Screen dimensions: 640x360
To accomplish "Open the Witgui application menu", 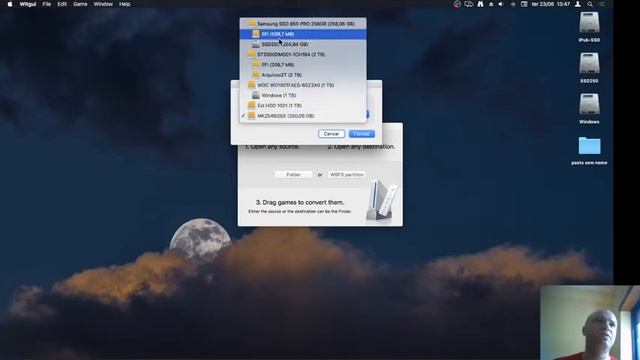I will (28, 4).
